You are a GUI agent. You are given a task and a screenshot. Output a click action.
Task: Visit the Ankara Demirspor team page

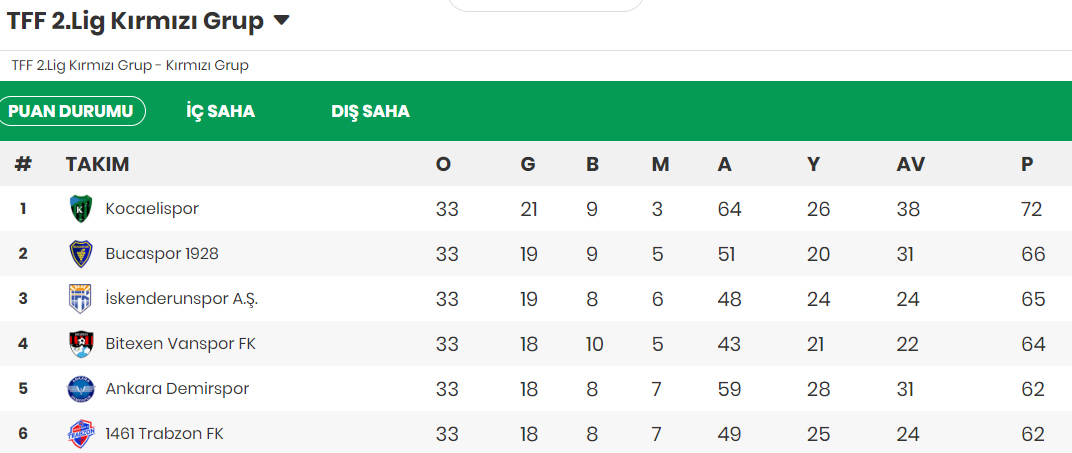177,389
